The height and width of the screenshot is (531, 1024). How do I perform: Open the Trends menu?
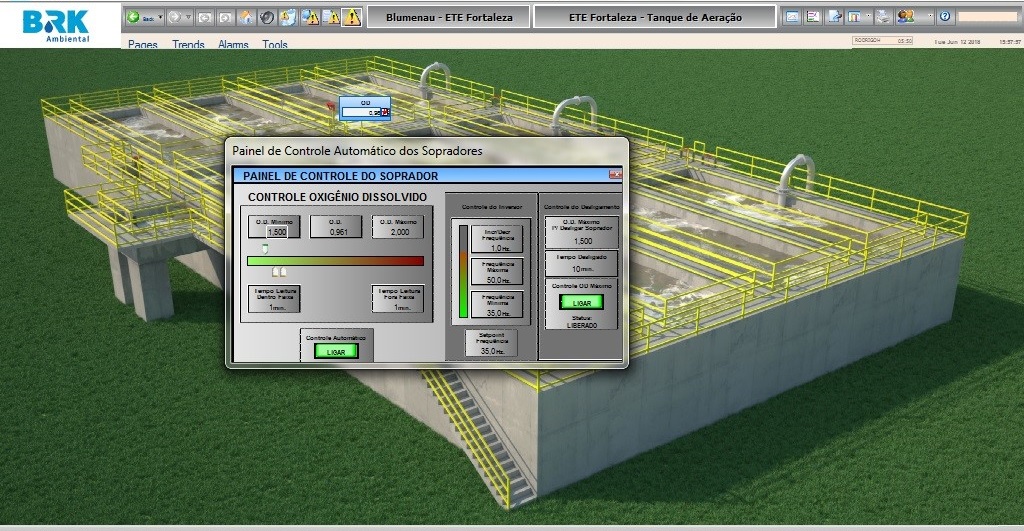(188, 45)
